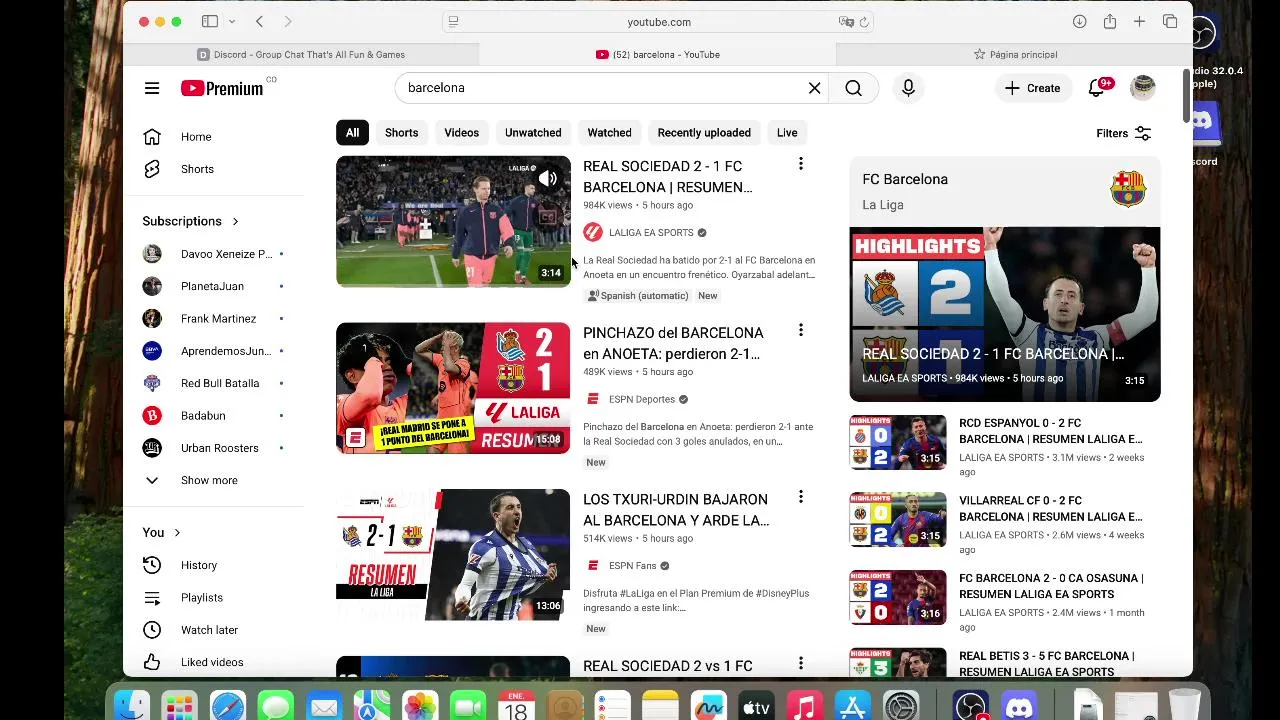Click the page vertical scrollbar

tap(1187, 97)
